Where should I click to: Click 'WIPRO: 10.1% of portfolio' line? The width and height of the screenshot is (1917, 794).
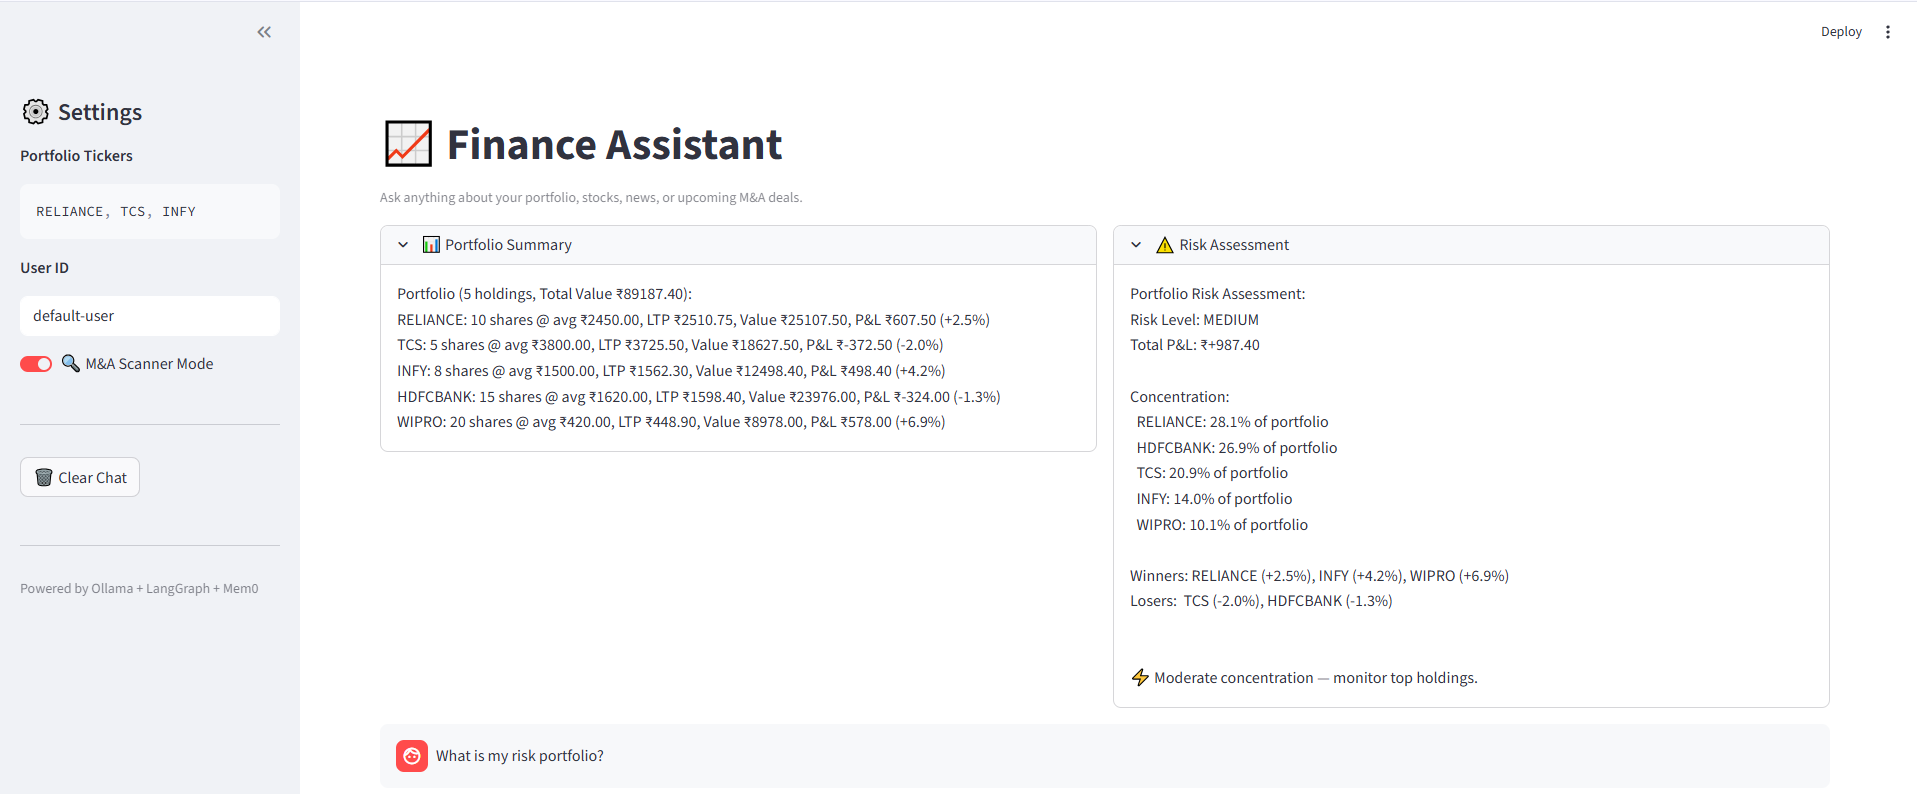point(1222,525)
